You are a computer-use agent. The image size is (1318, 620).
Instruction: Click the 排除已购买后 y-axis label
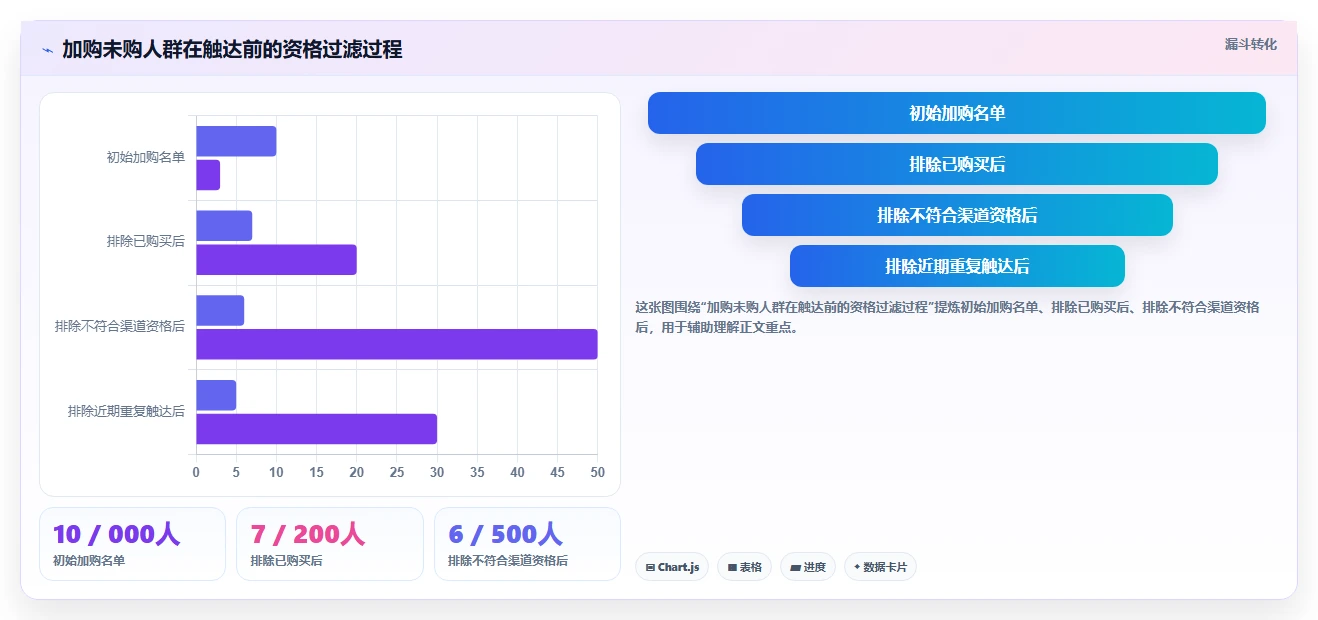(146, 241)
